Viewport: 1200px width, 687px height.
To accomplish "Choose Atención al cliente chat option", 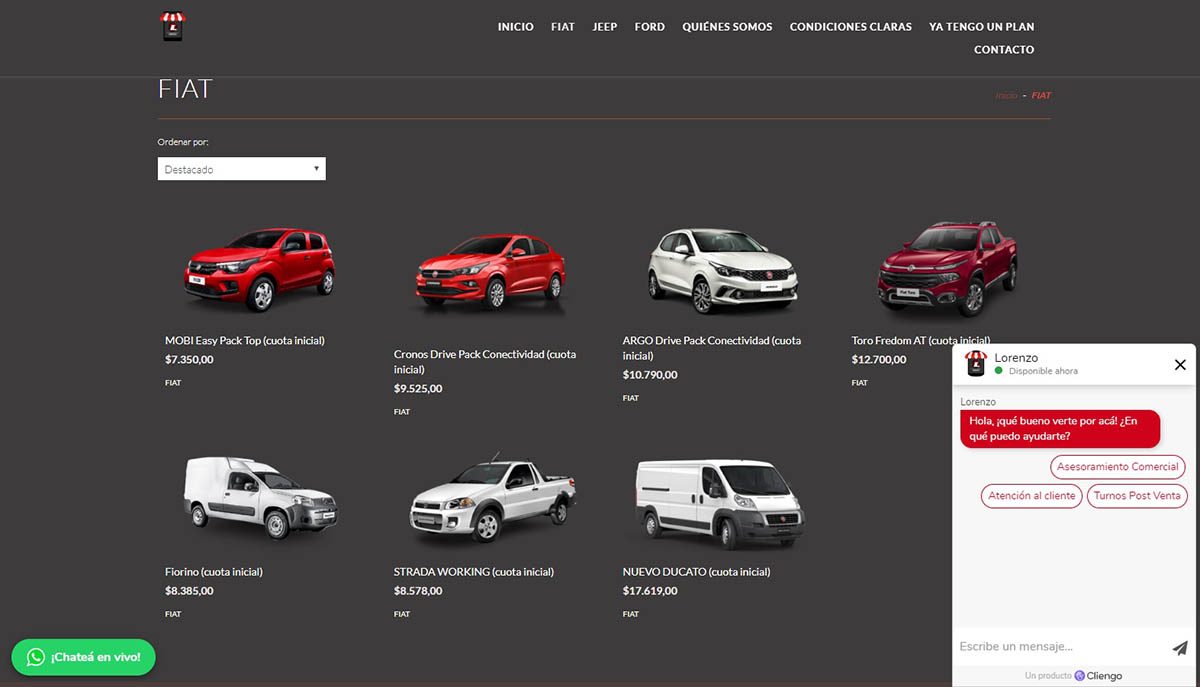I will (1031, 496).
